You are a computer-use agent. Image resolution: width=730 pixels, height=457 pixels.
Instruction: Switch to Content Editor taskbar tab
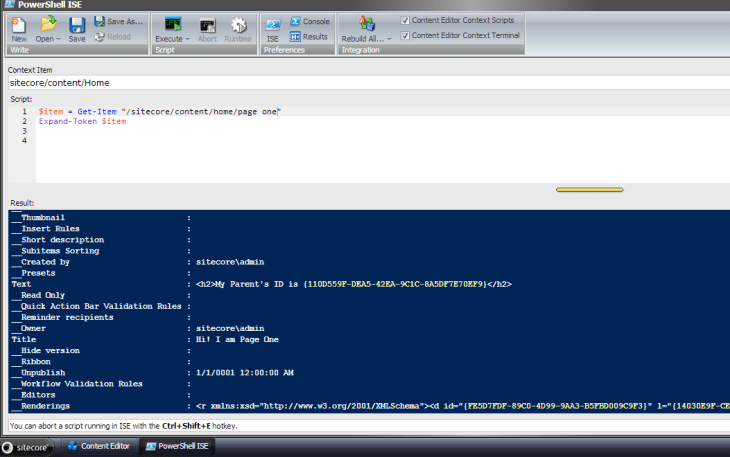(x=98, y=446)
